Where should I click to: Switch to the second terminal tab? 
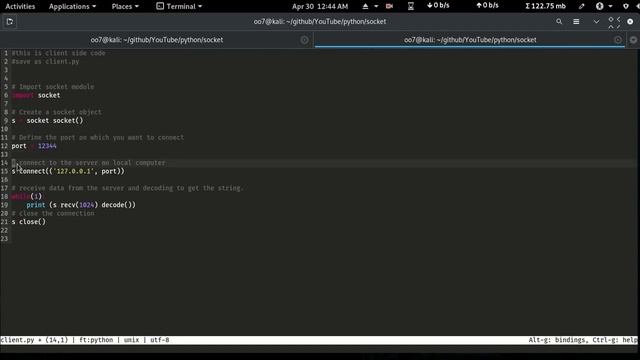click(x=470, y=40)
